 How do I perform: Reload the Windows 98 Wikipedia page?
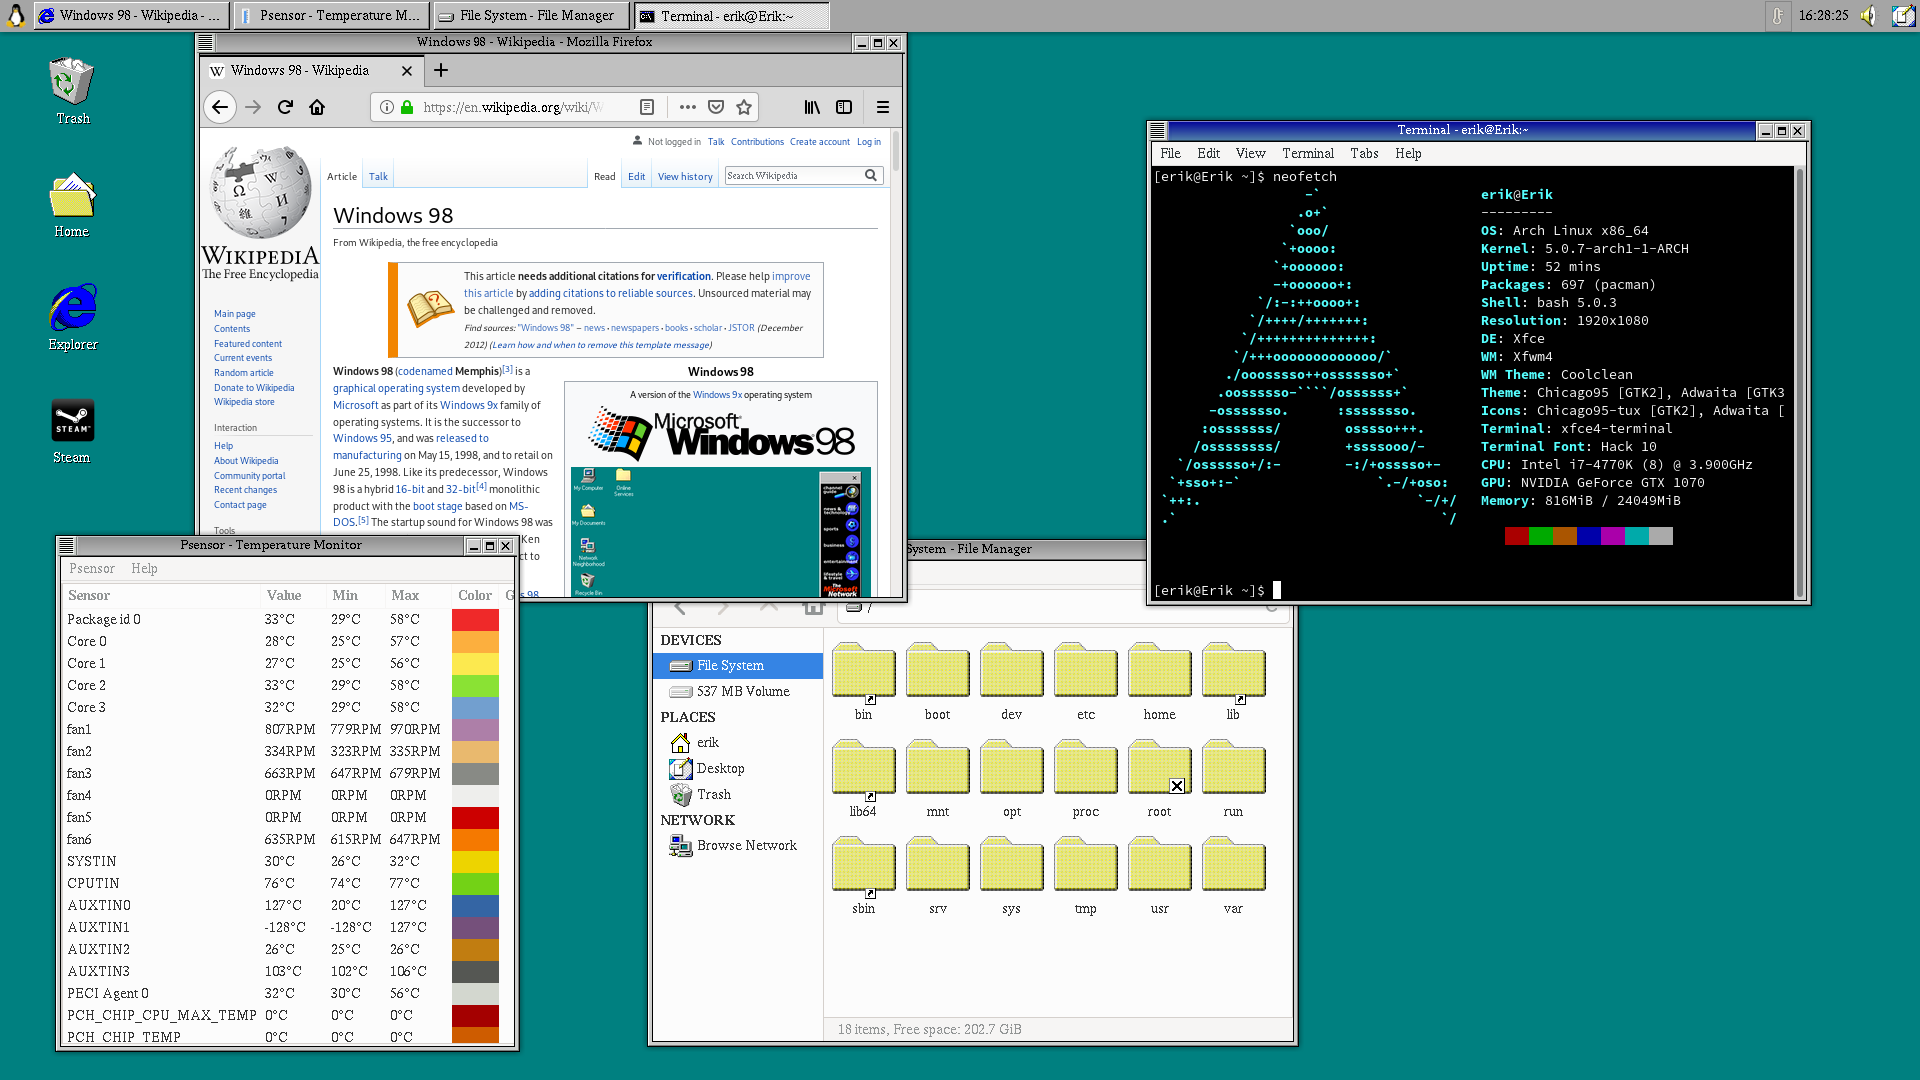point(285,107)
